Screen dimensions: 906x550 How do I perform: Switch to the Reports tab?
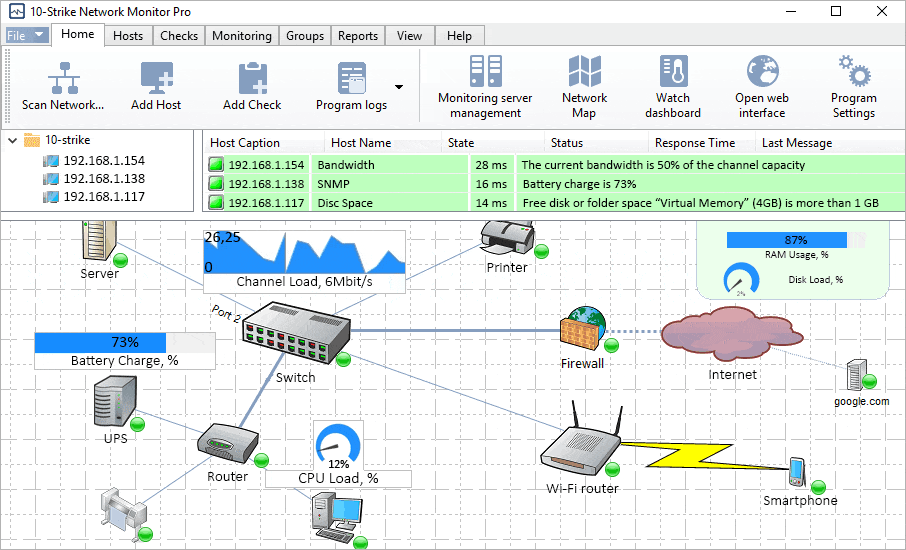[x=358, y=36]
